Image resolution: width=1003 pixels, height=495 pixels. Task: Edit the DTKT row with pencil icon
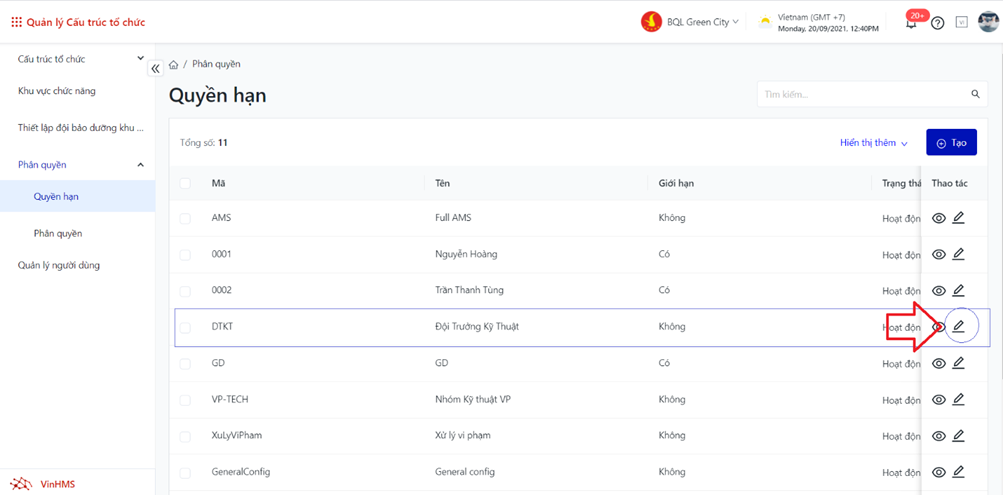(958, 327)
